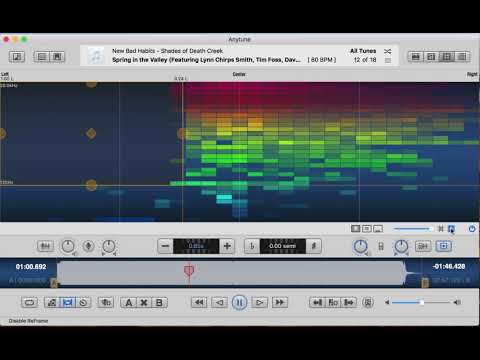Click the 0.00 semi pitch display
Image resolution: width=480 pixels, height=360 pixels.
pos(283,246)
